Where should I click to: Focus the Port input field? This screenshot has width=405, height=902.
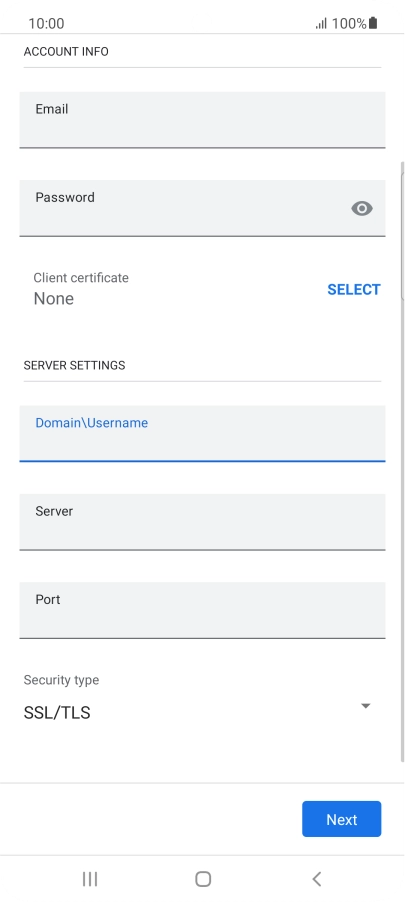click(x=202, y=610)
